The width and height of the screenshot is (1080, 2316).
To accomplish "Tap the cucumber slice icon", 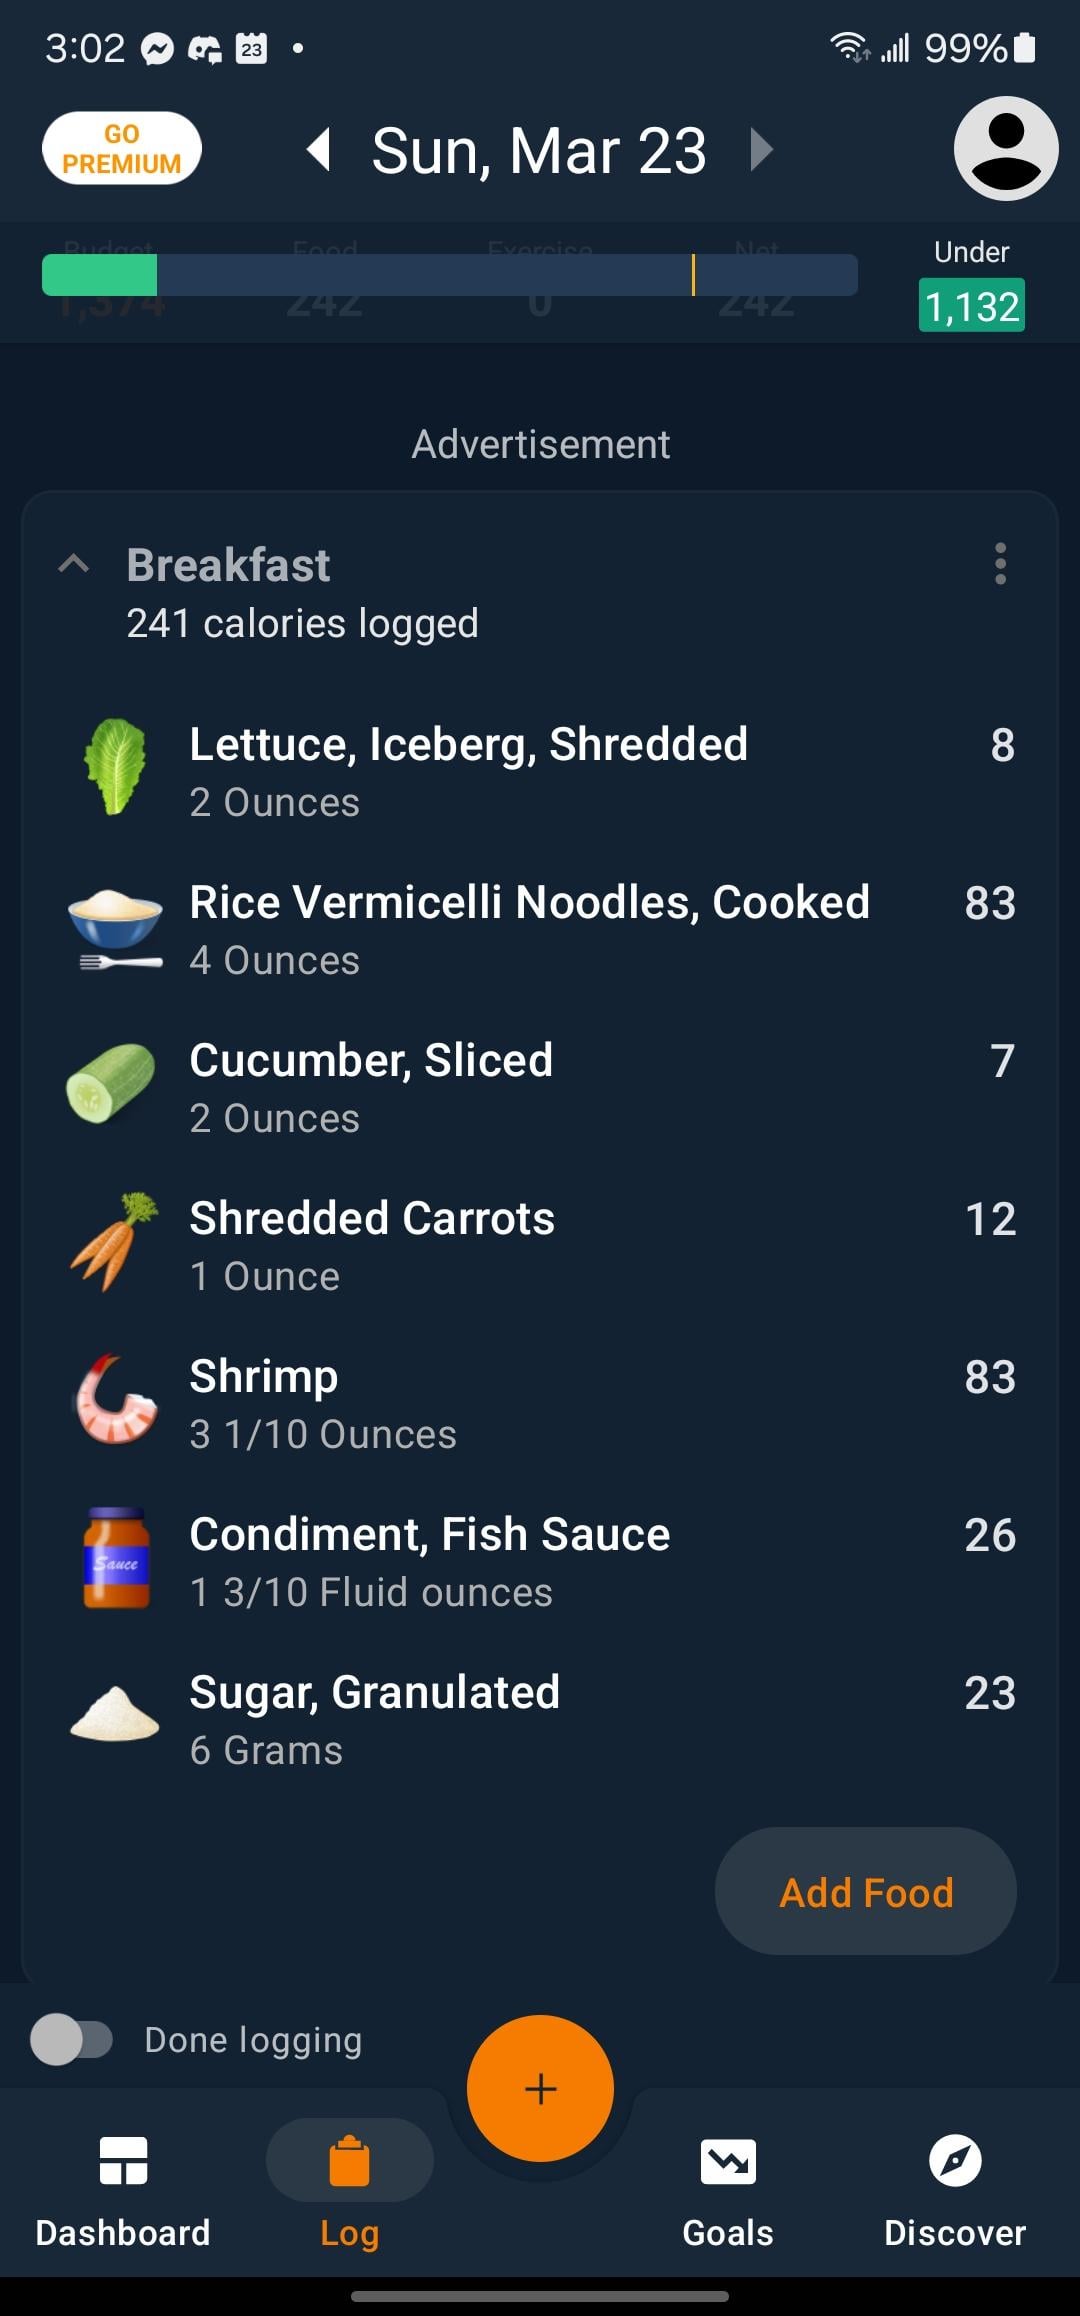I will click(112, 1084).
